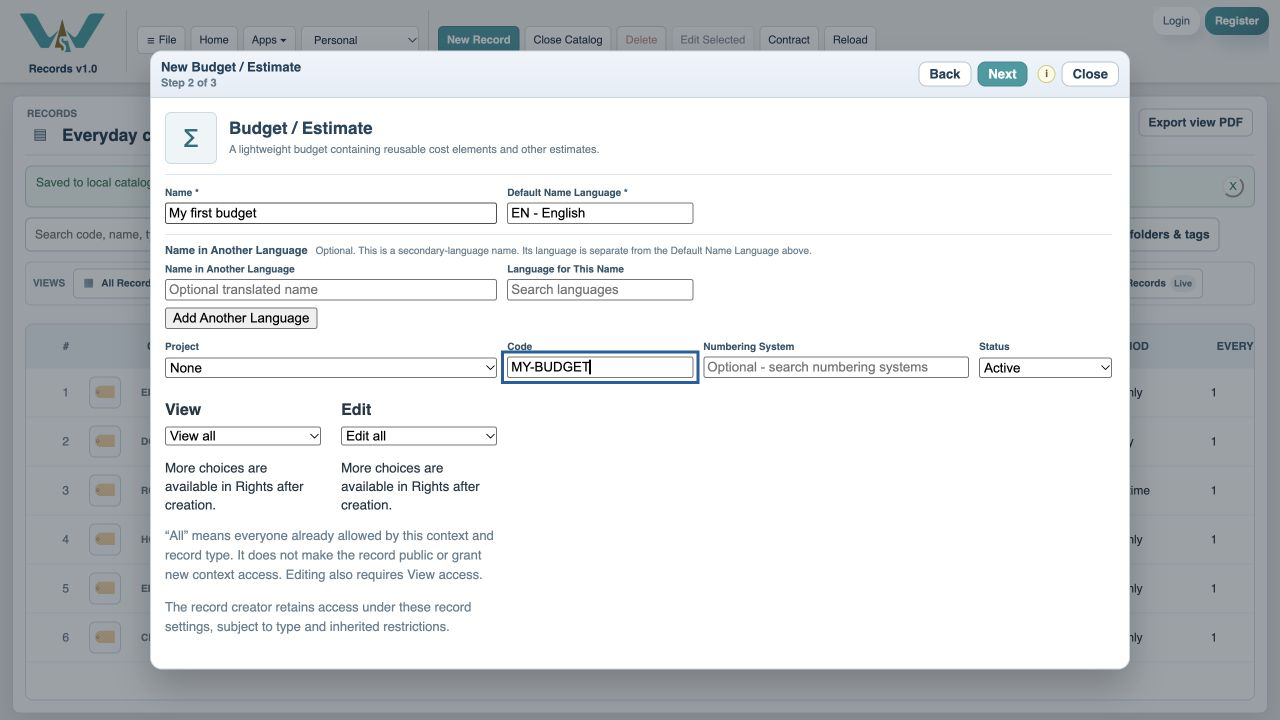
Task: Go to the Home menu item
Action: click(214, 40)
